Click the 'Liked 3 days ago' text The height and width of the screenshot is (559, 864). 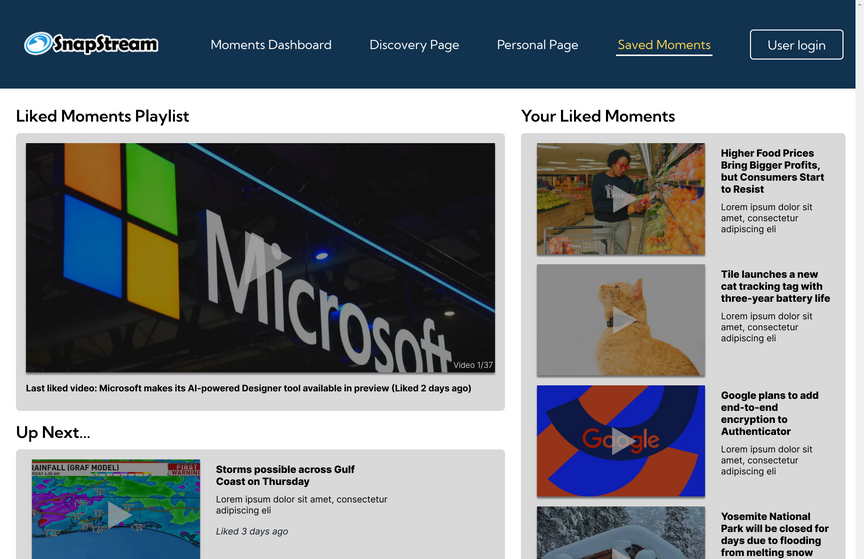(252, 531)
